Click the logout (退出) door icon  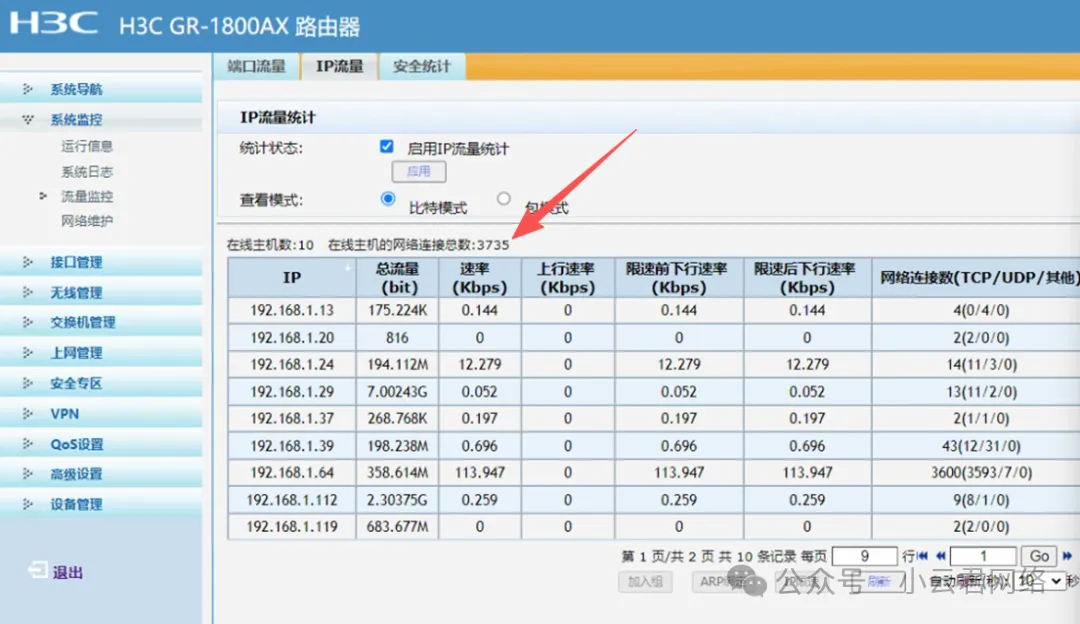[x=36, y=571]
